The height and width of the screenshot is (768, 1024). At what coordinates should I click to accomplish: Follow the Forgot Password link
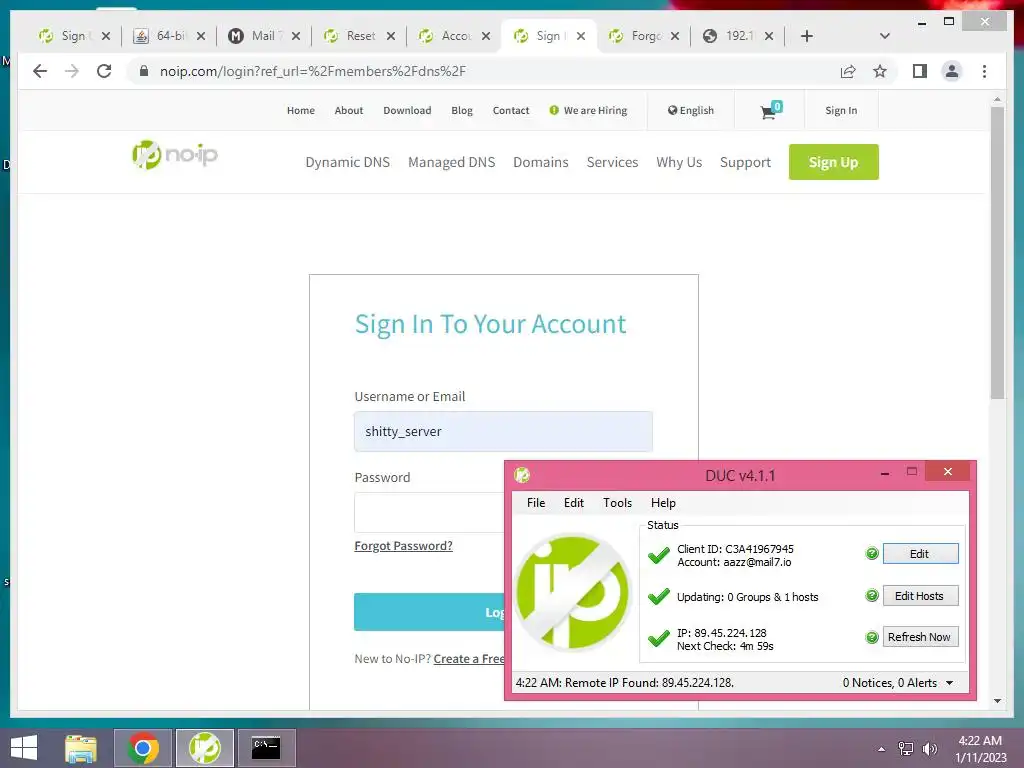point(403,546)
